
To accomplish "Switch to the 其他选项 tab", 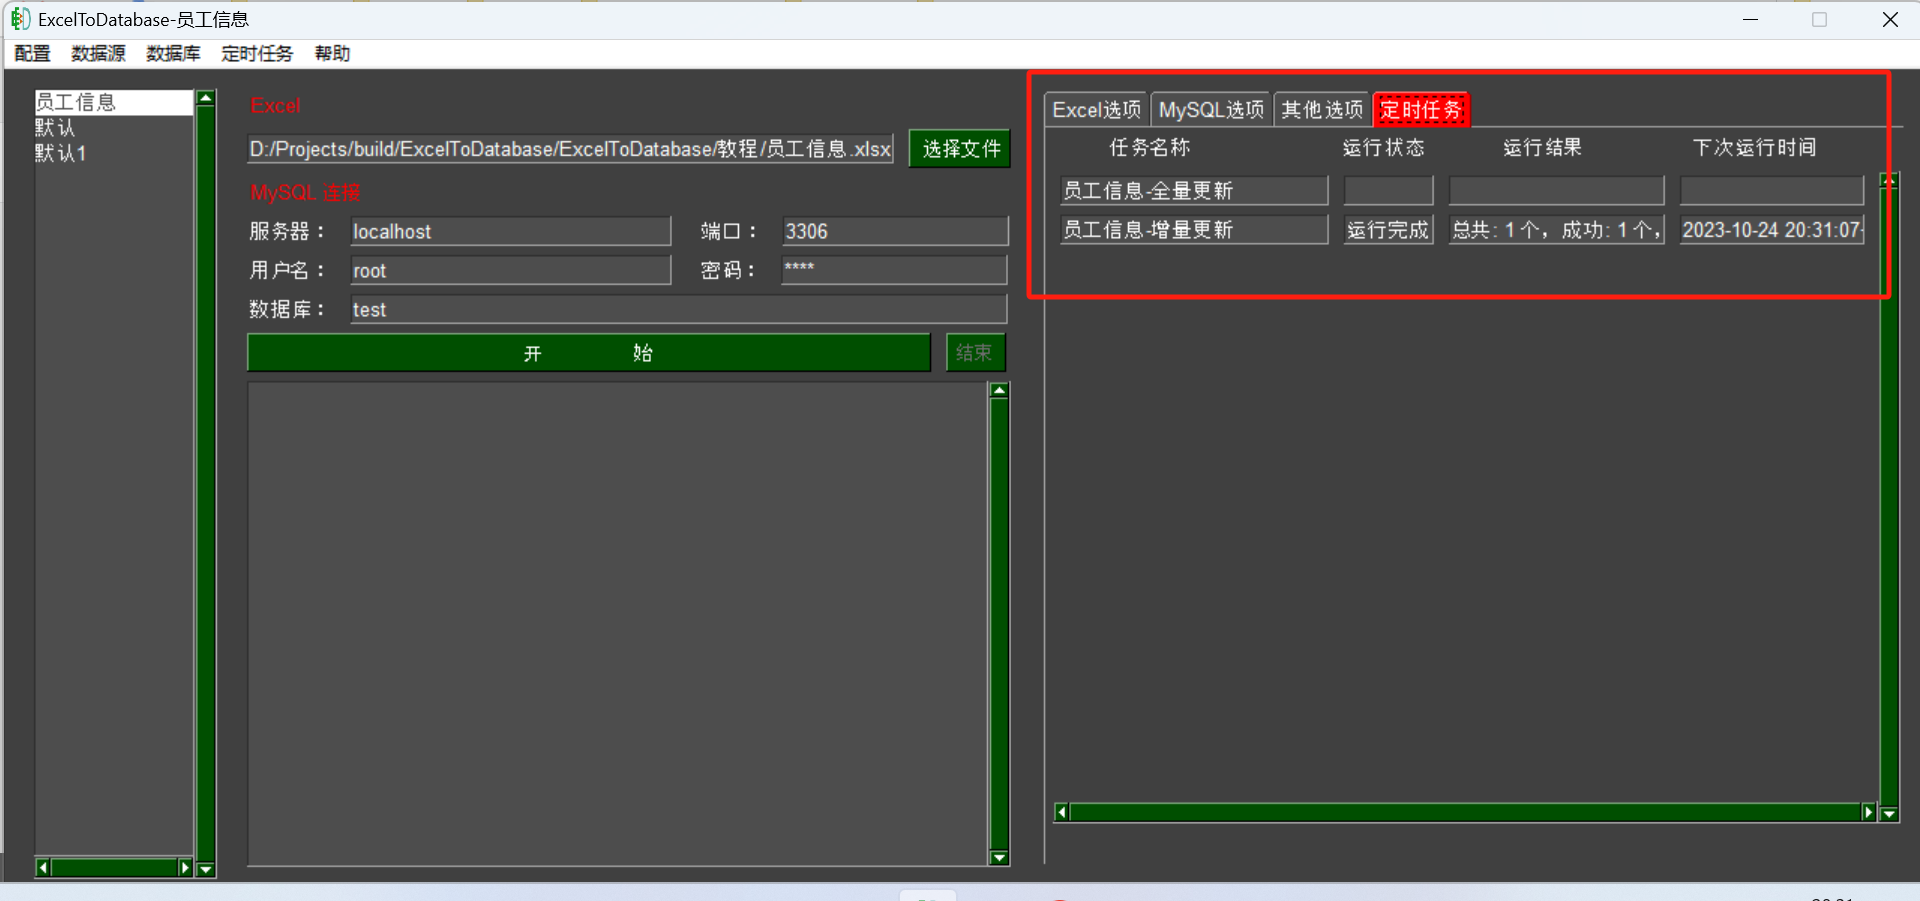I will click(x=1322, y=109).
